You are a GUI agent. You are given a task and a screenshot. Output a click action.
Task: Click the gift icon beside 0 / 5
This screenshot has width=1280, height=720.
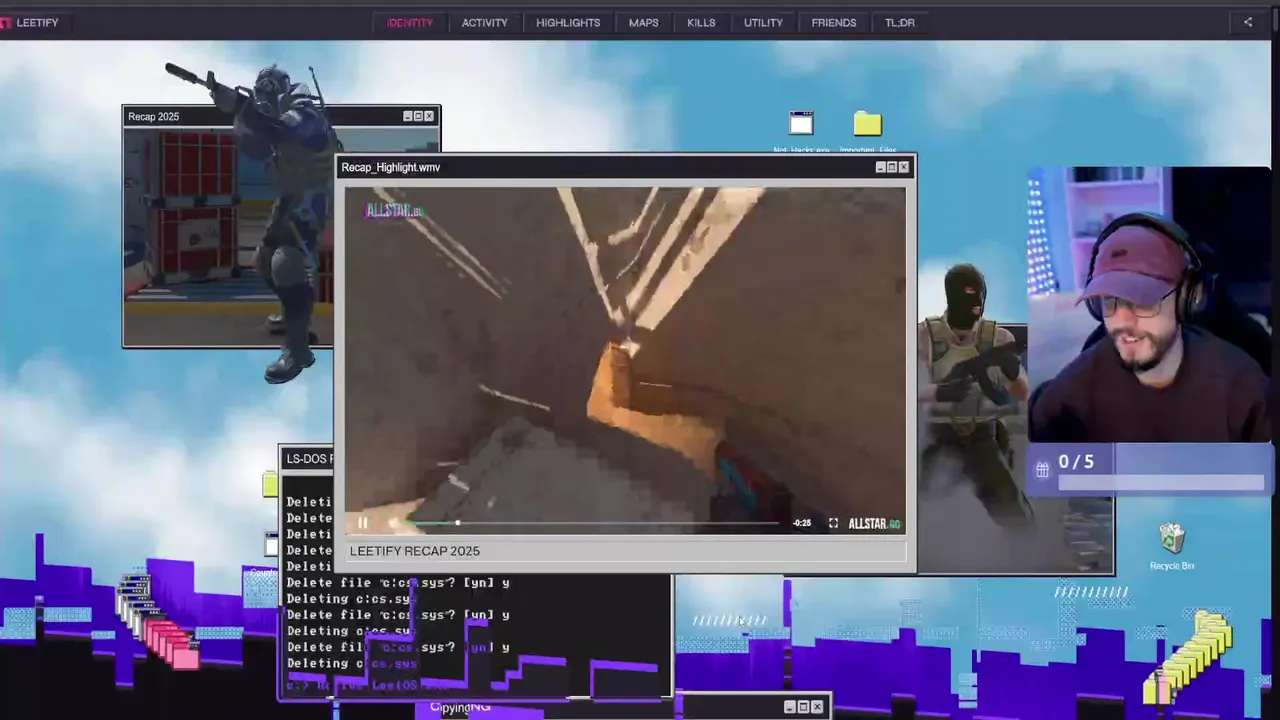pyautogui.click(x=1042, y=469)
